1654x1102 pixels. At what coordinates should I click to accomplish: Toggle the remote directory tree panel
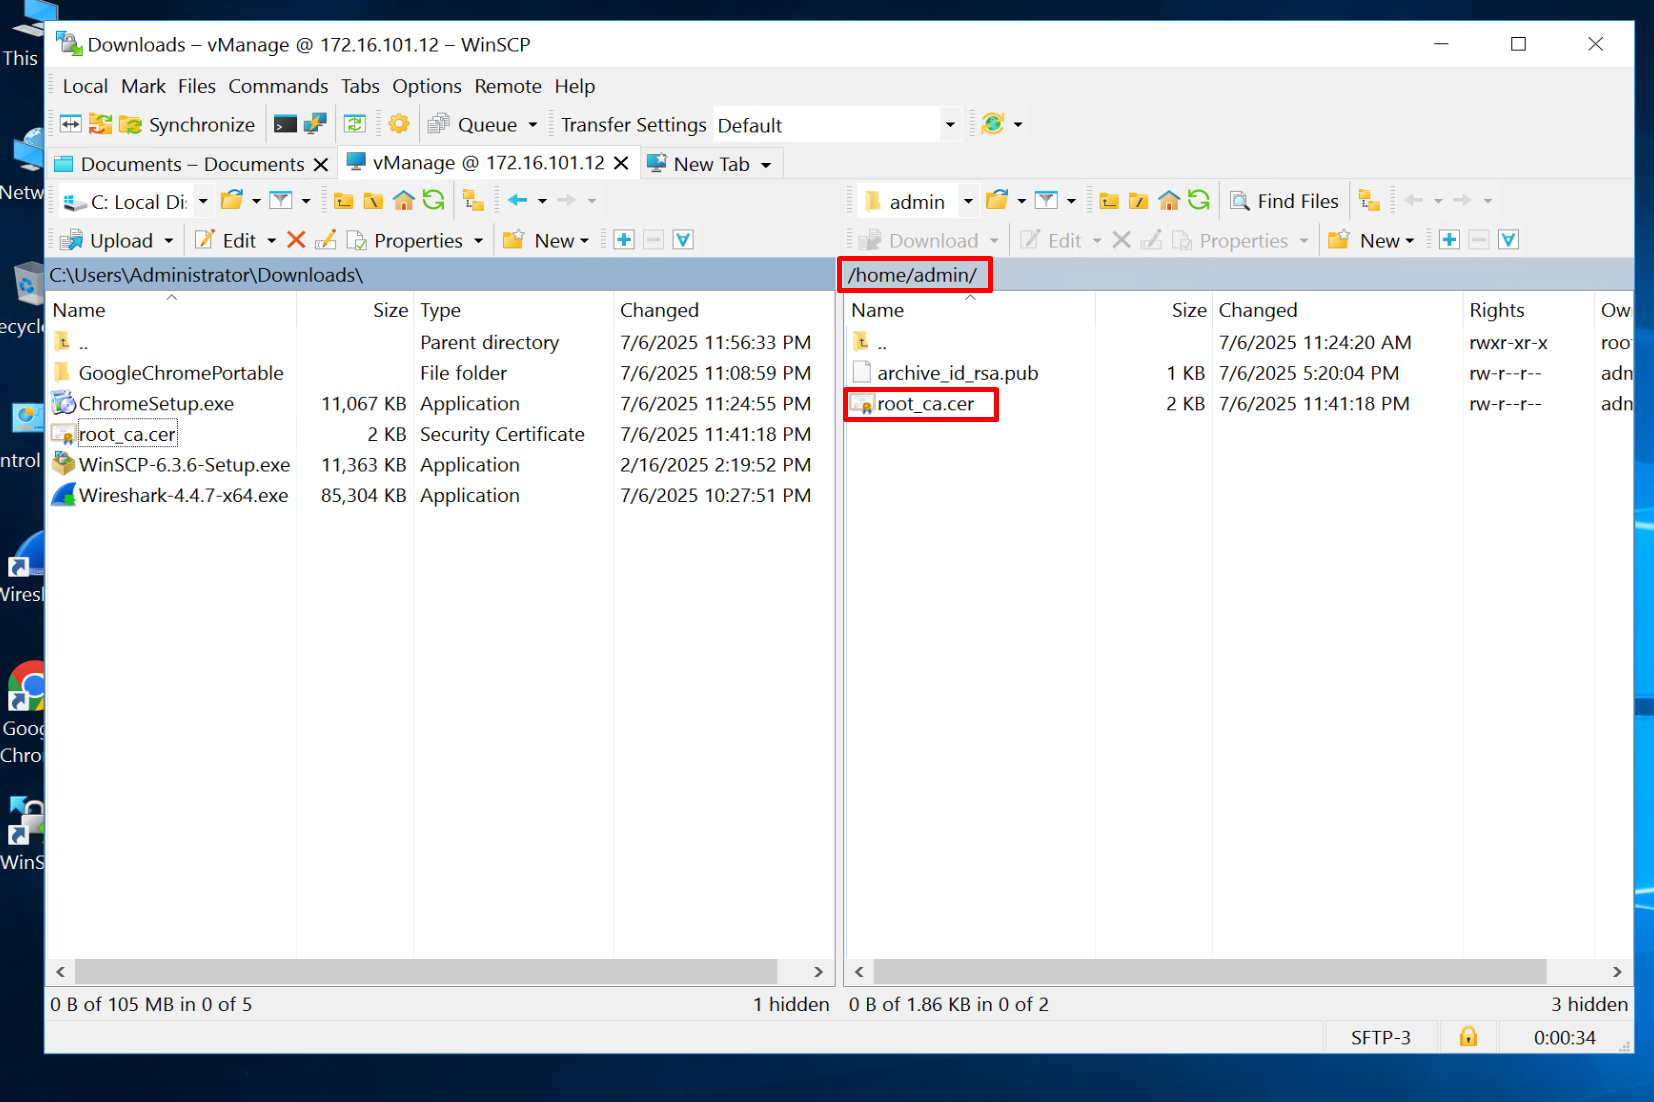coord(1369,201)
